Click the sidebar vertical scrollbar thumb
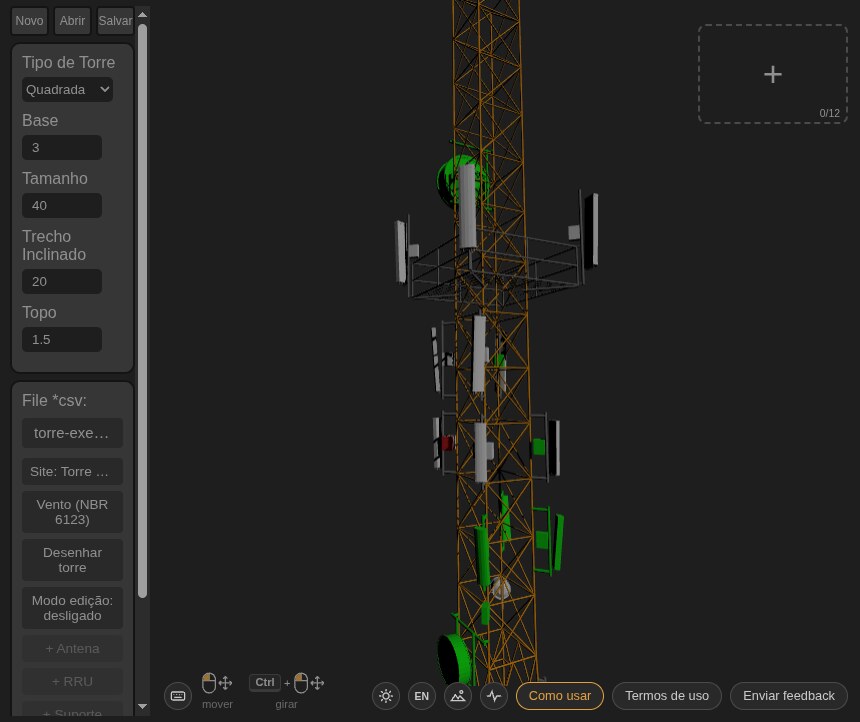Screen dimensions: 860x722 (143, 311)
